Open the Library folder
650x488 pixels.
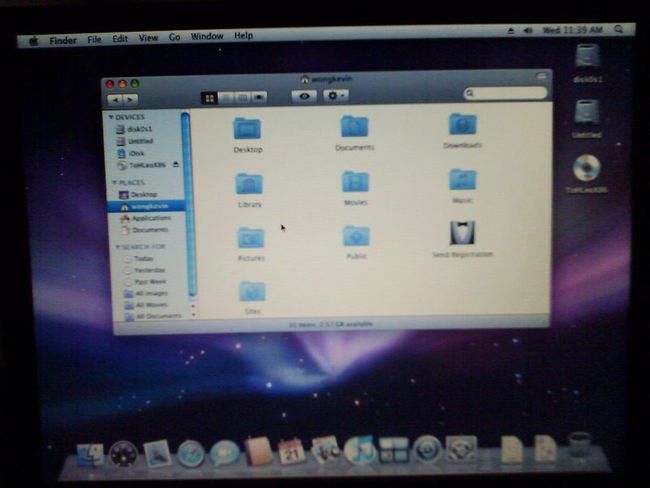point(249,184)
